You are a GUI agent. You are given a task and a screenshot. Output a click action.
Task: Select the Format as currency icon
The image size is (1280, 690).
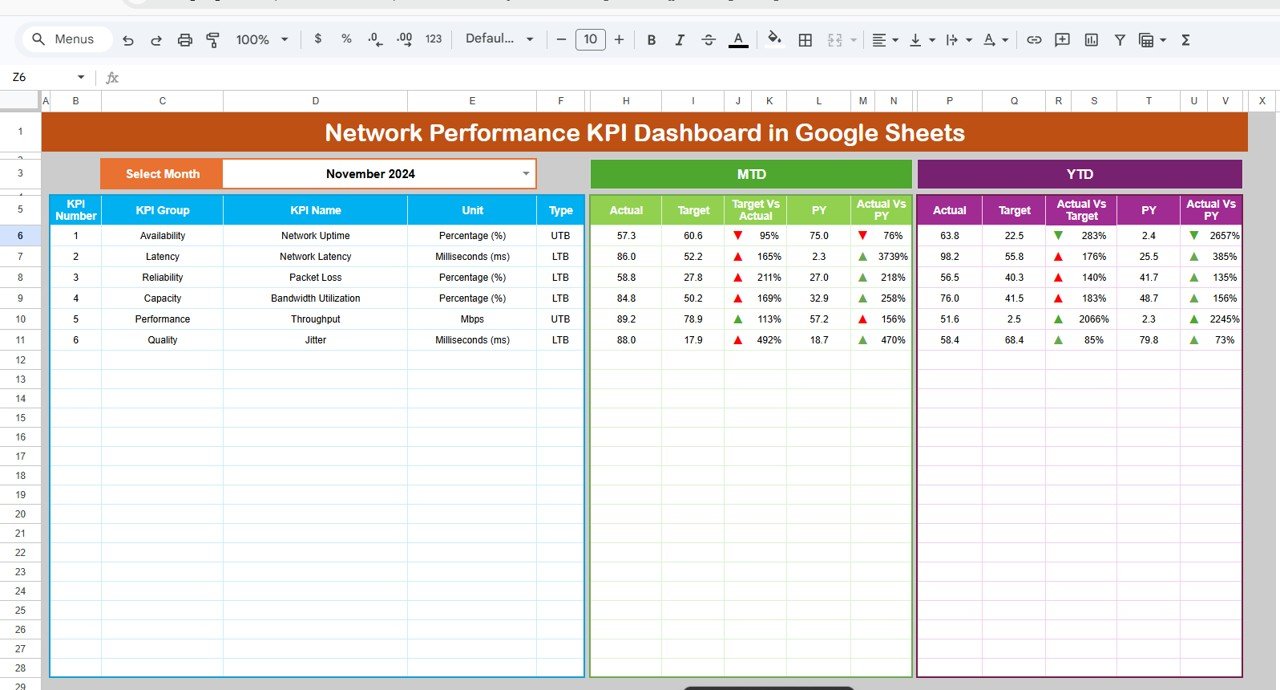coord(318,40)
